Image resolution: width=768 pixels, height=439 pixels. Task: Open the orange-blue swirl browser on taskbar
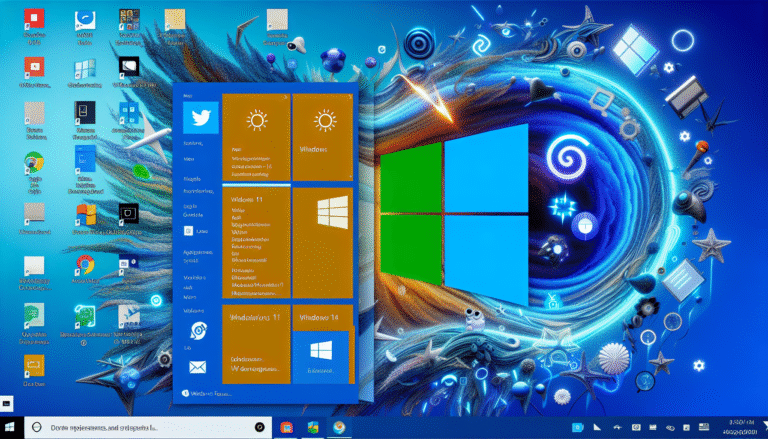pyautogui.click(x=338, y=428)
